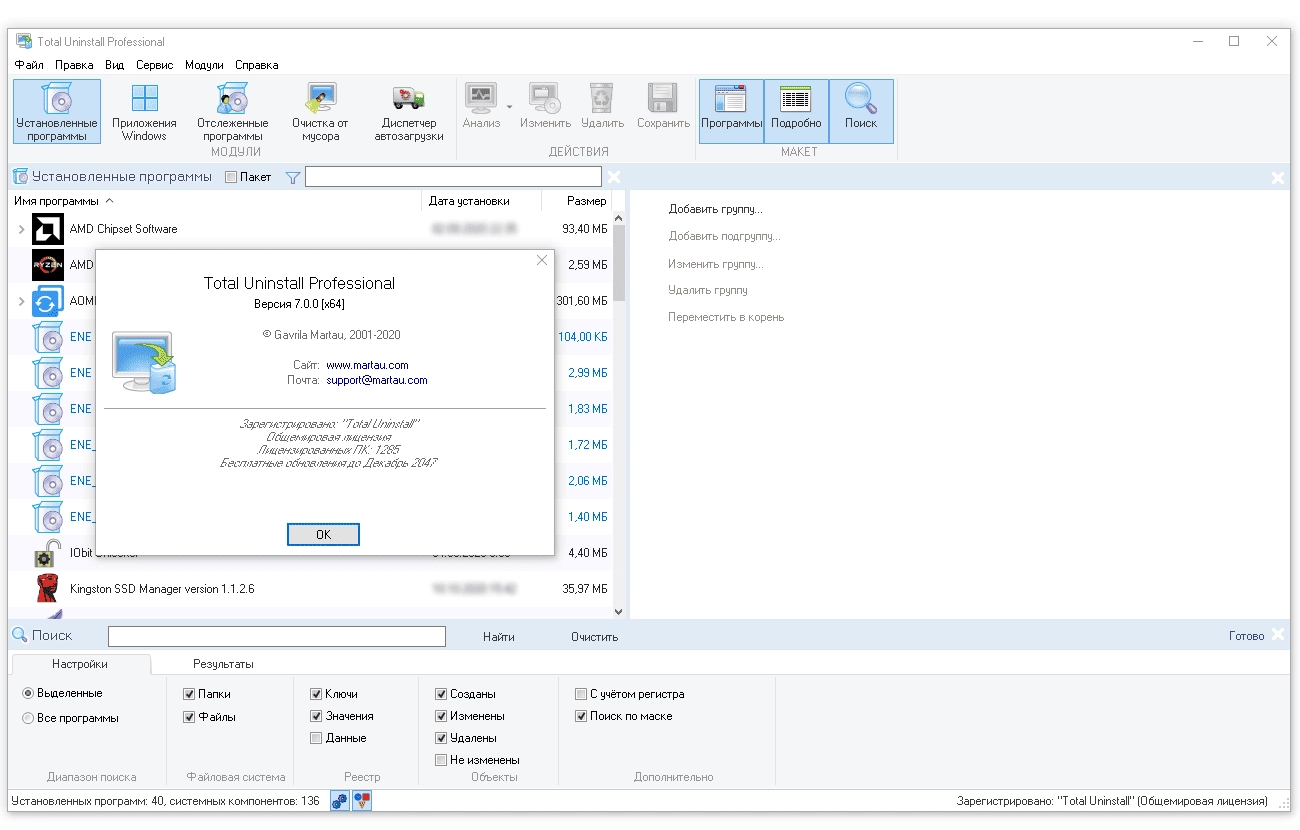Toggle the Программы layout button
The height and width of the screenshot is (830, 1300).
731,111
